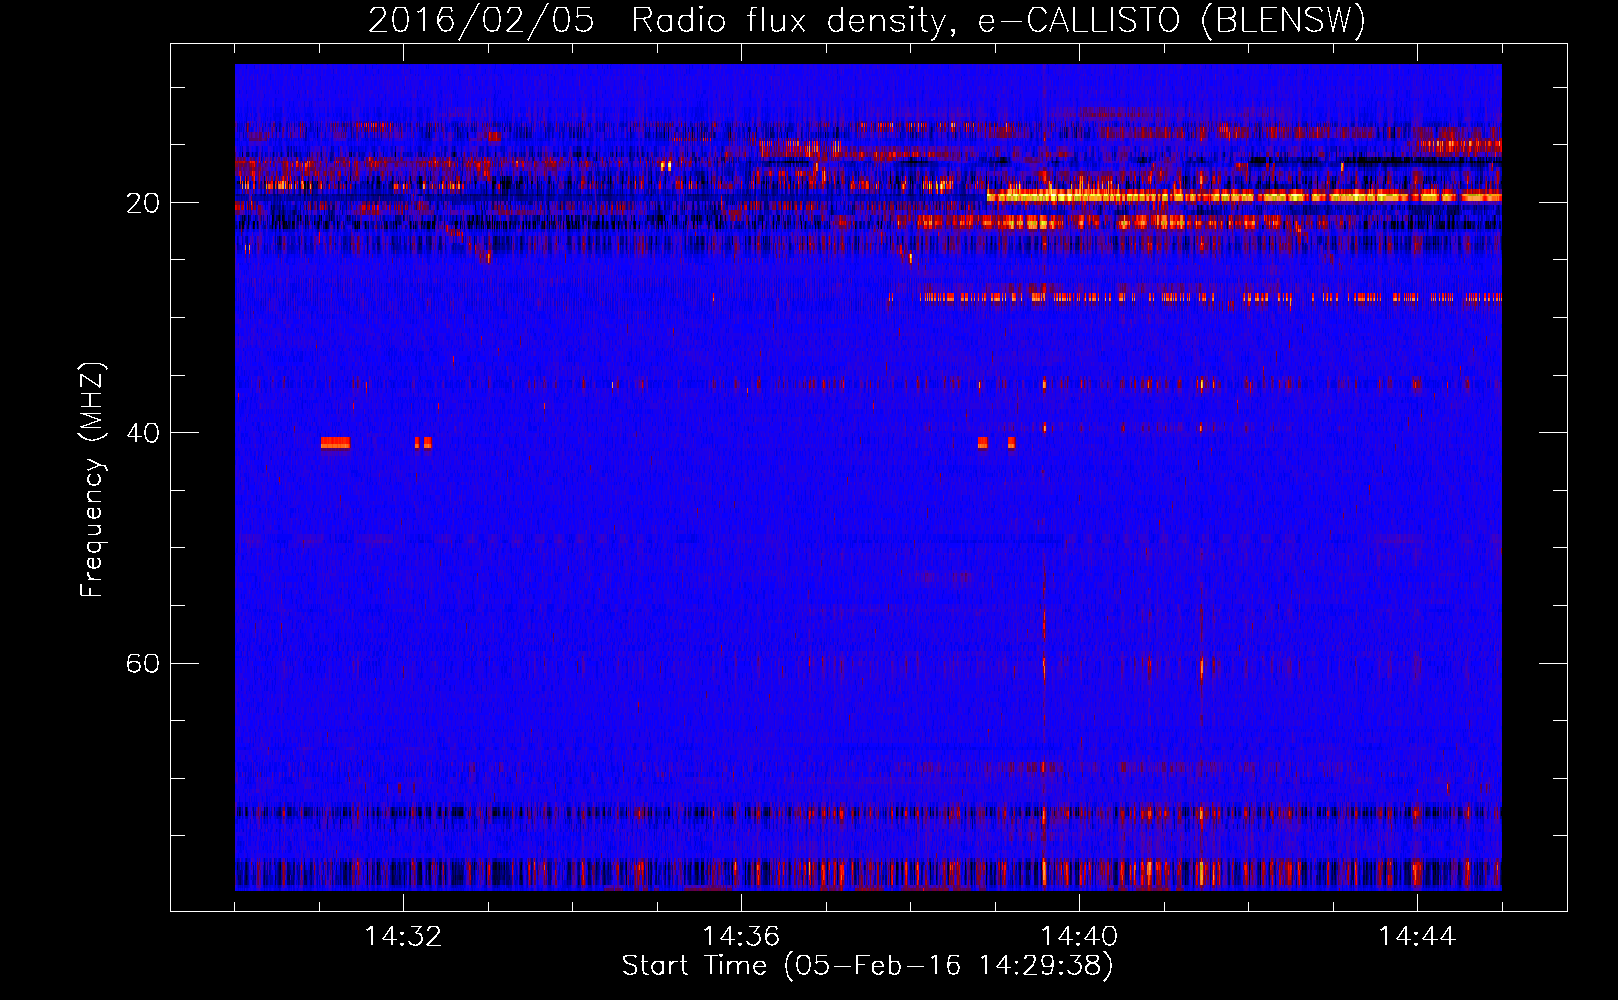Click the 60 MHz frequency tick label
This screenshot has width=1618, height=1000.
143,664
